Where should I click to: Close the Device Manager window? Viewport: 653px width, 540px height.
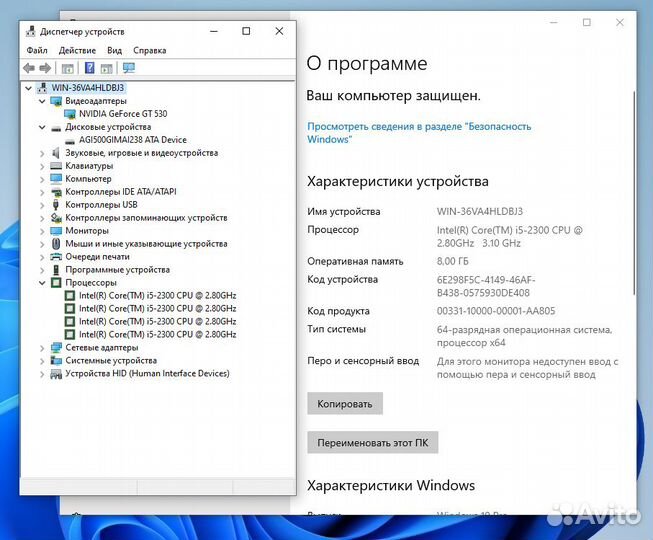click(x=279, y=31)
